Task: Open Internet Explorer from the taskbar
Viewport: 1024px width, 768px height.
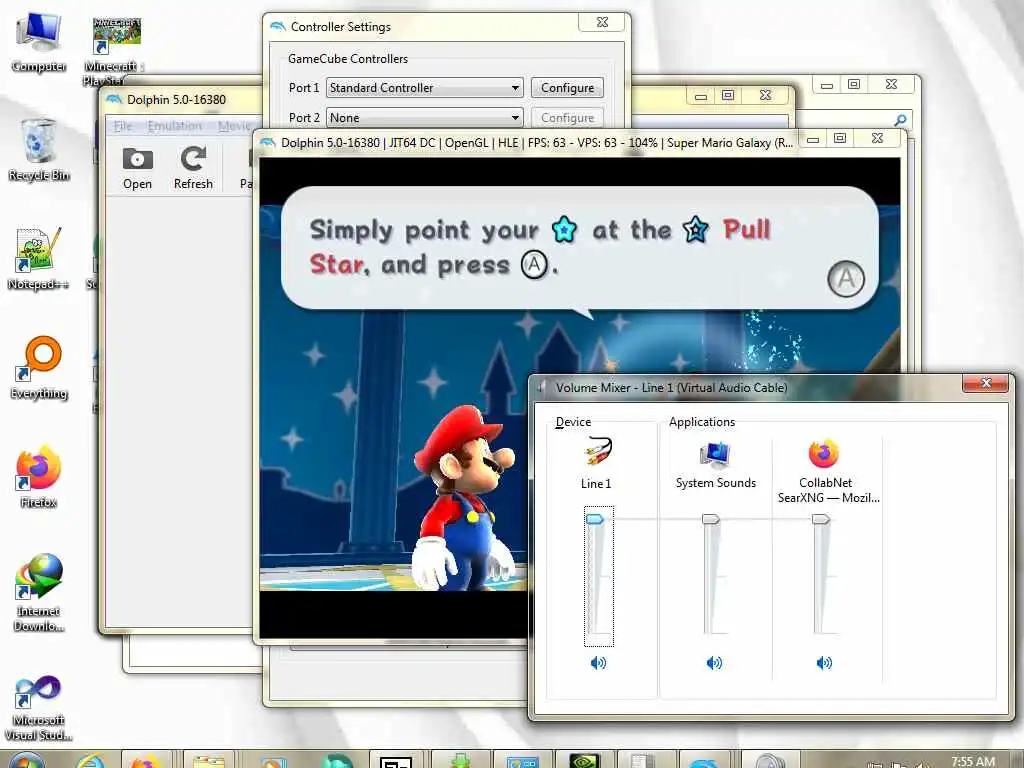Action: point(90,761)
